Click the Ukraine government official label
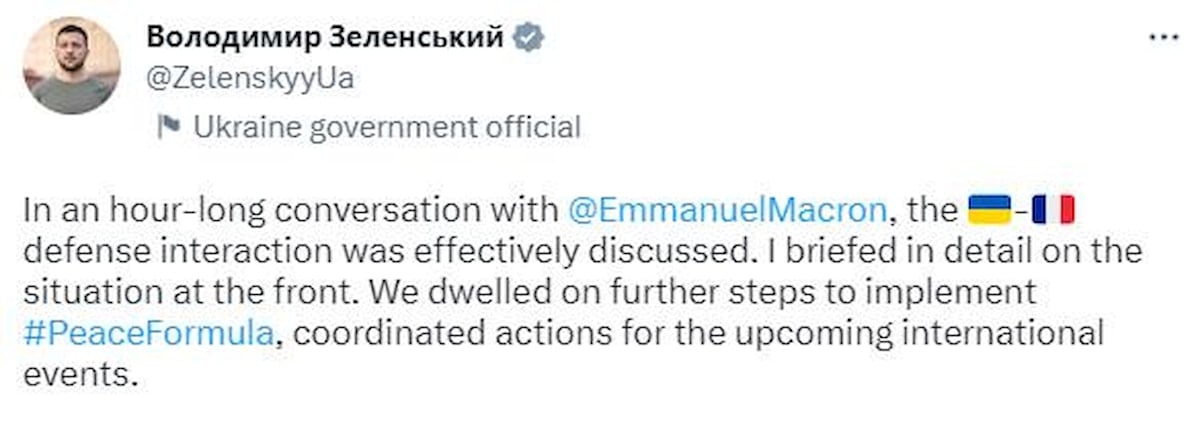The width and height of the screenshot is (1200, 431). click(x=386, y=127)
